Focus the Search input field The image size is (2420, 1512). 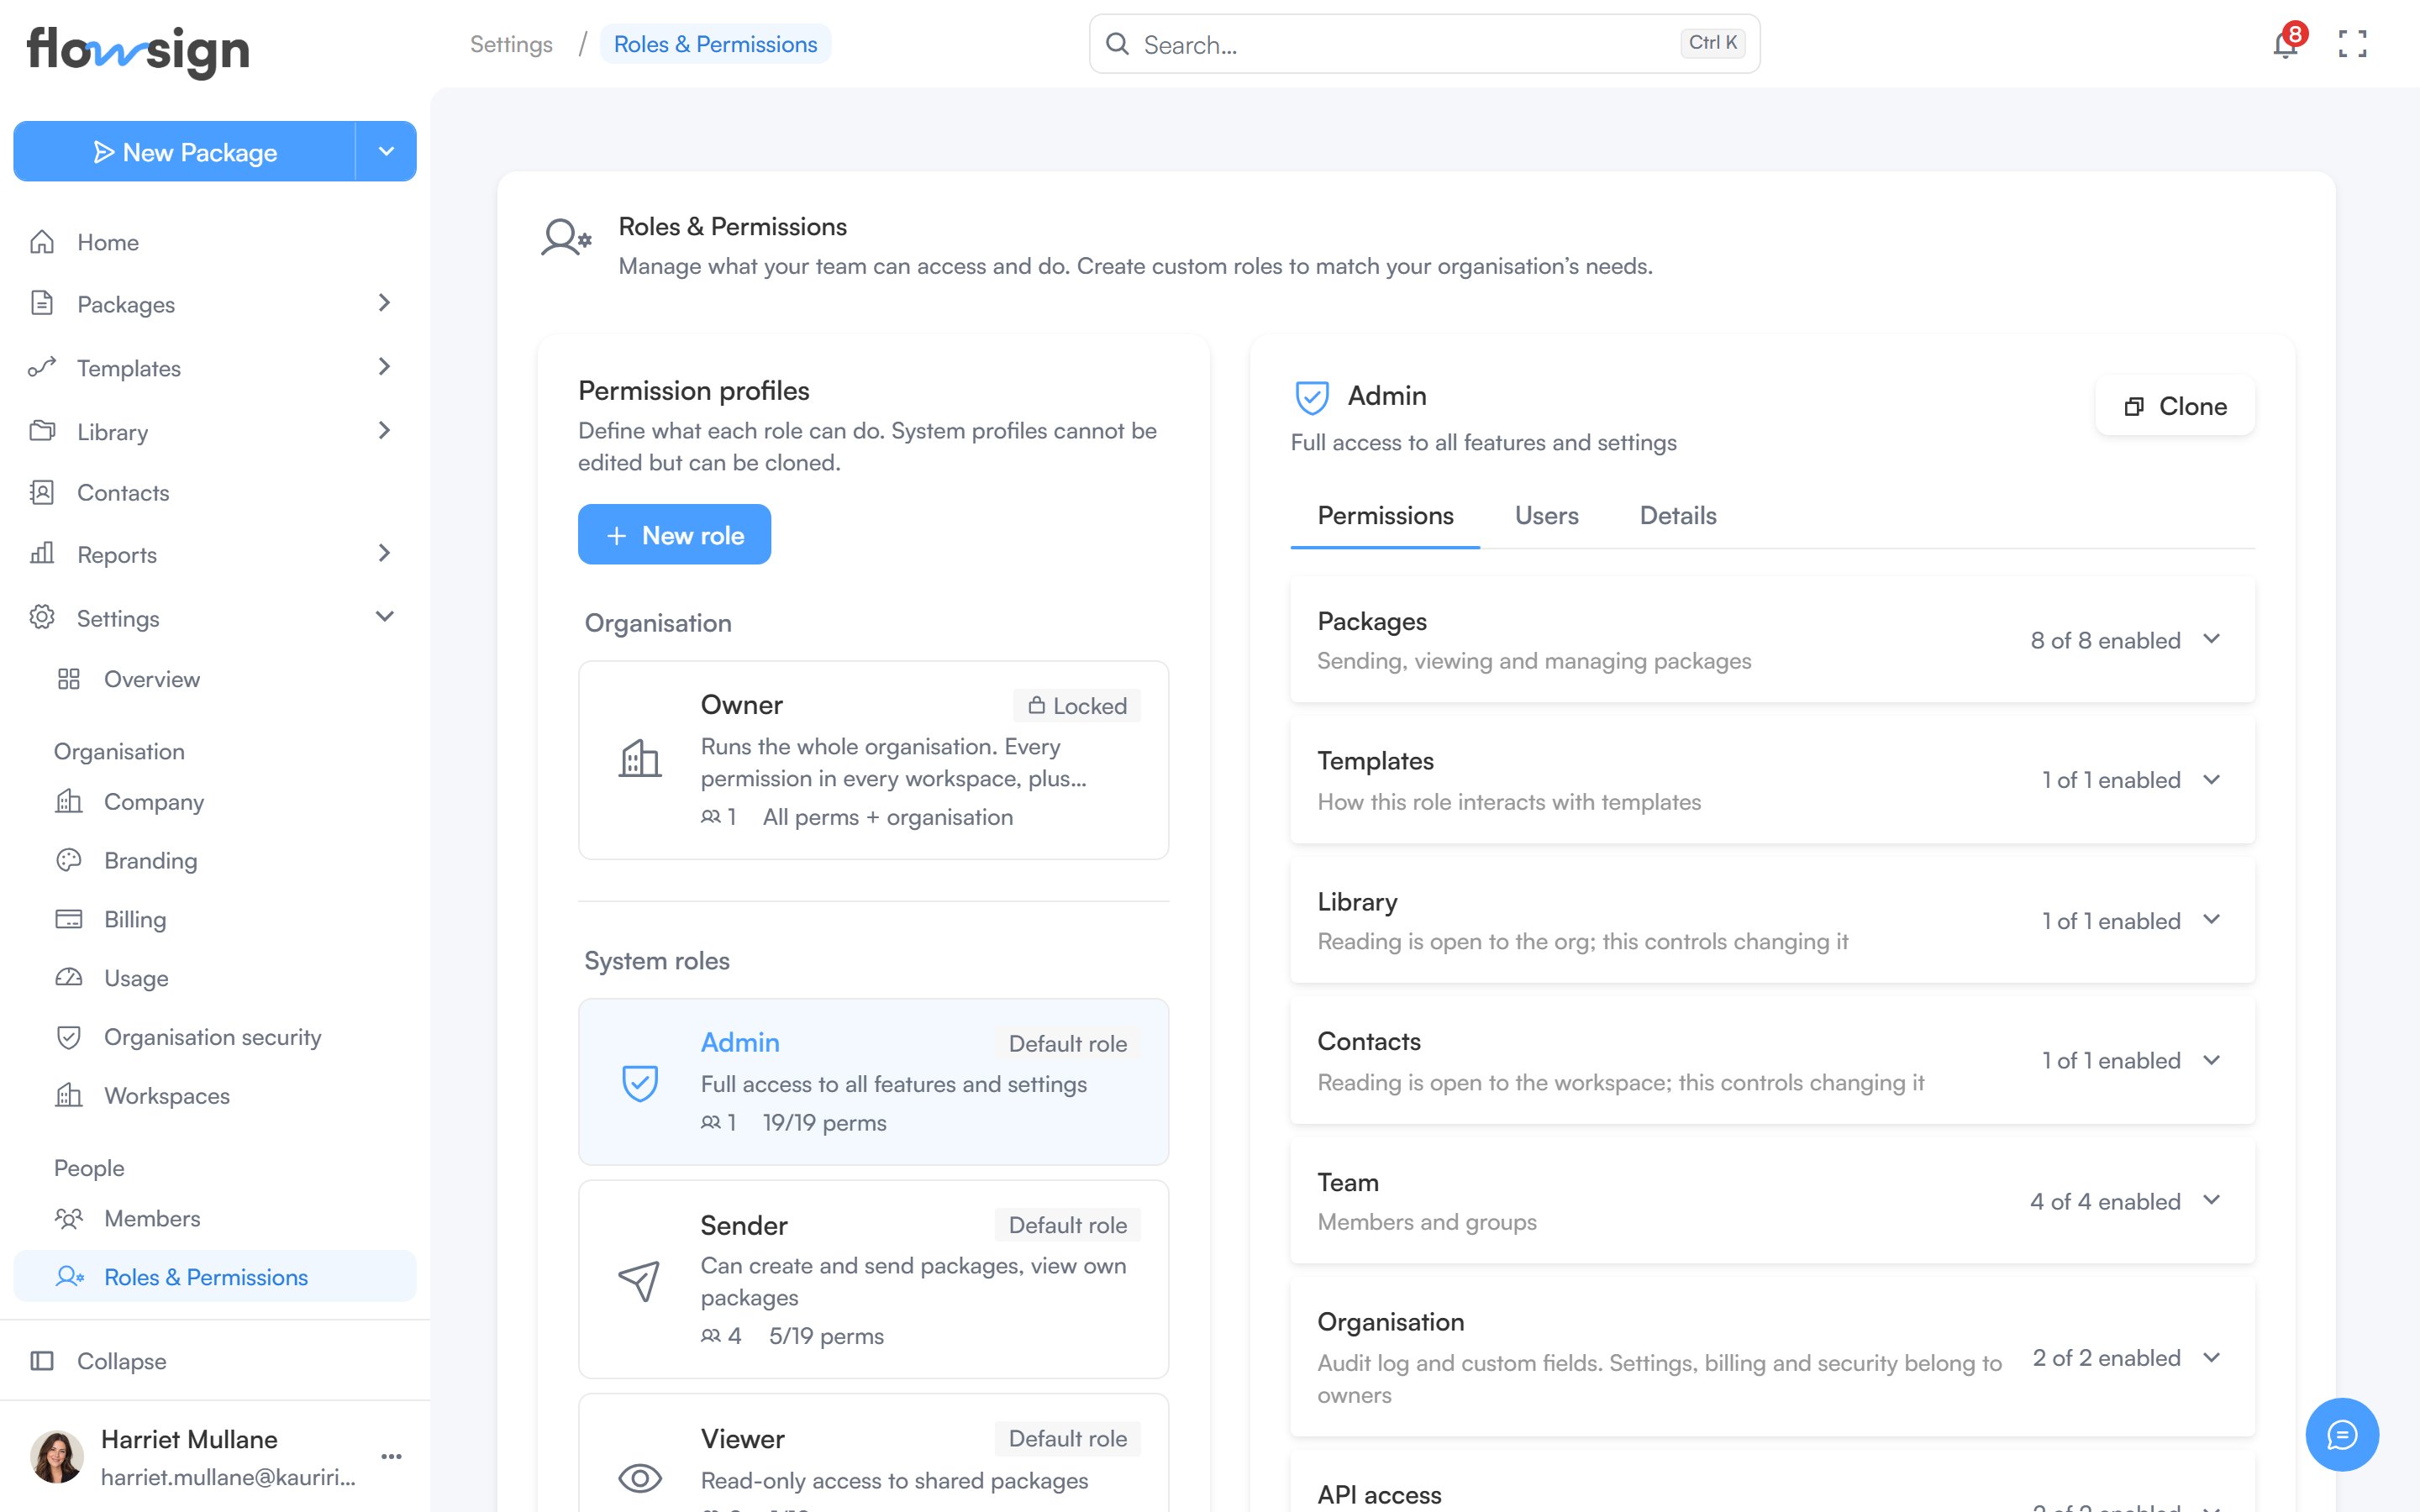point(1424,44)
